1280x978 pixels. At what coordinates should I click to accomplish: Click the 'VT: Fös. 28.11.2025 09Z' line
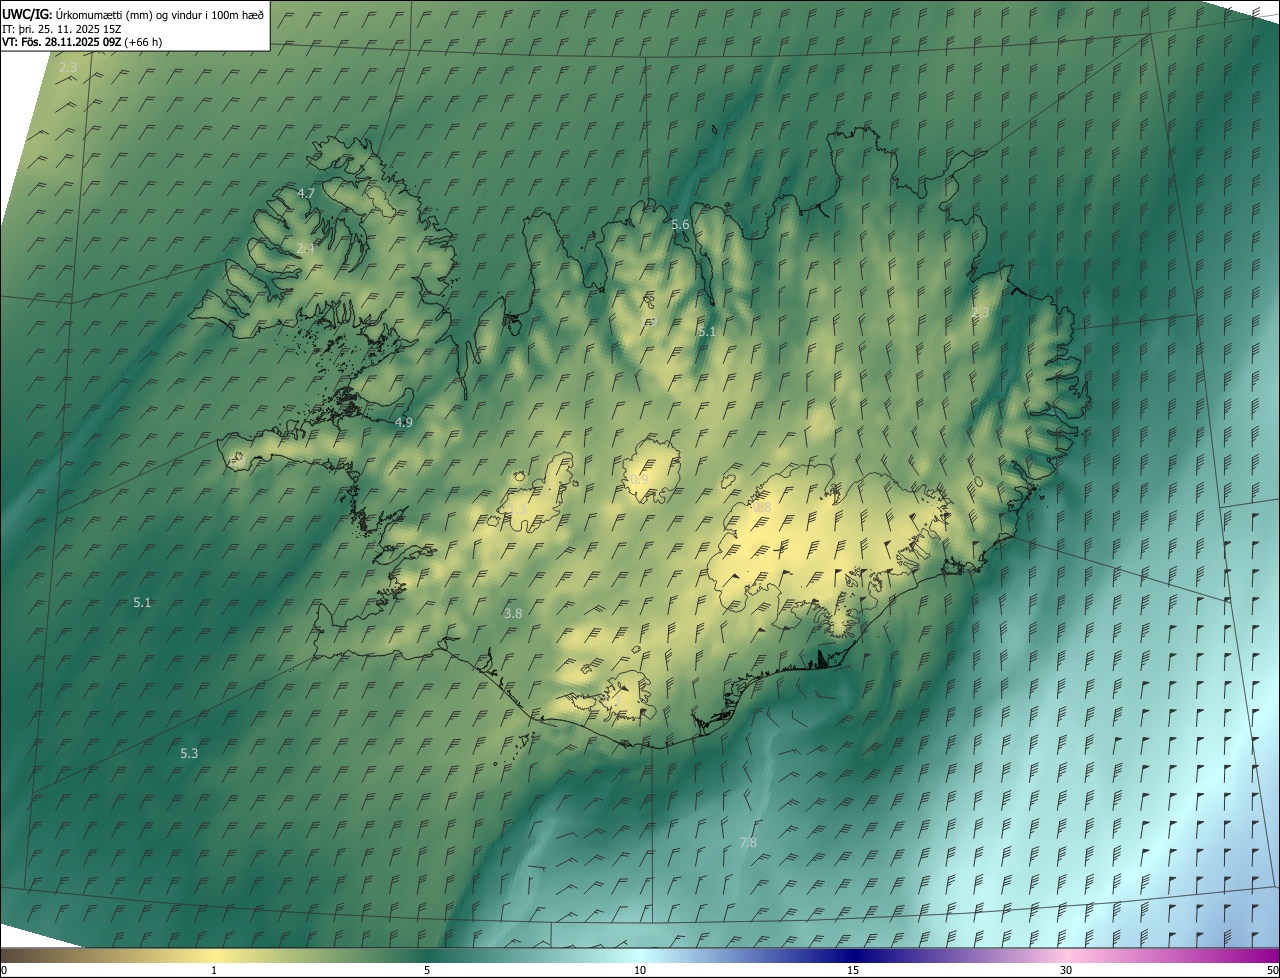tap(62, 42)
